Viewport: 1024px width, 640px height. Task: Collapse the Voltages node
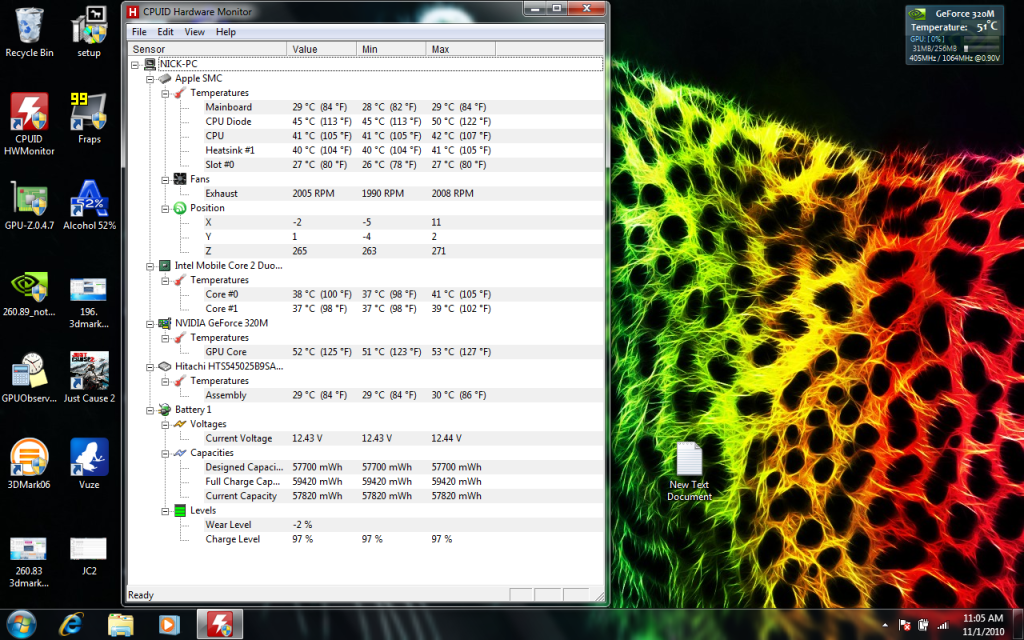click(165, 424)
